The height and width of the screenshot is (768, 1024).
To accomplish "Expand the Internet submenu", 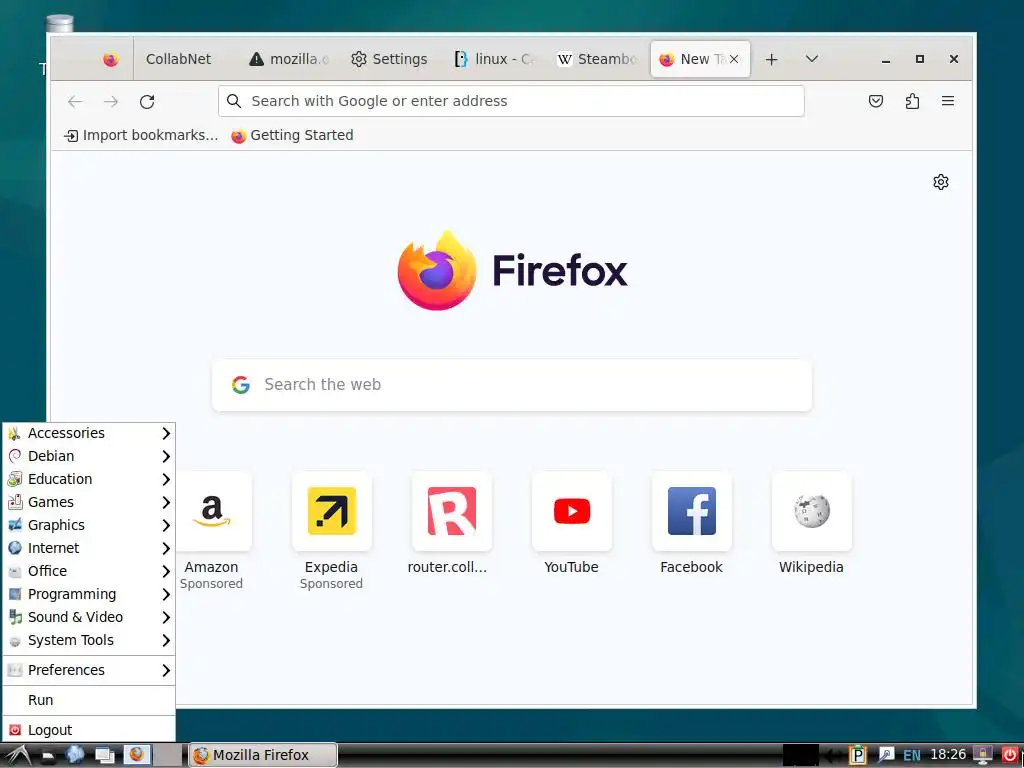I will coord(89,548).
